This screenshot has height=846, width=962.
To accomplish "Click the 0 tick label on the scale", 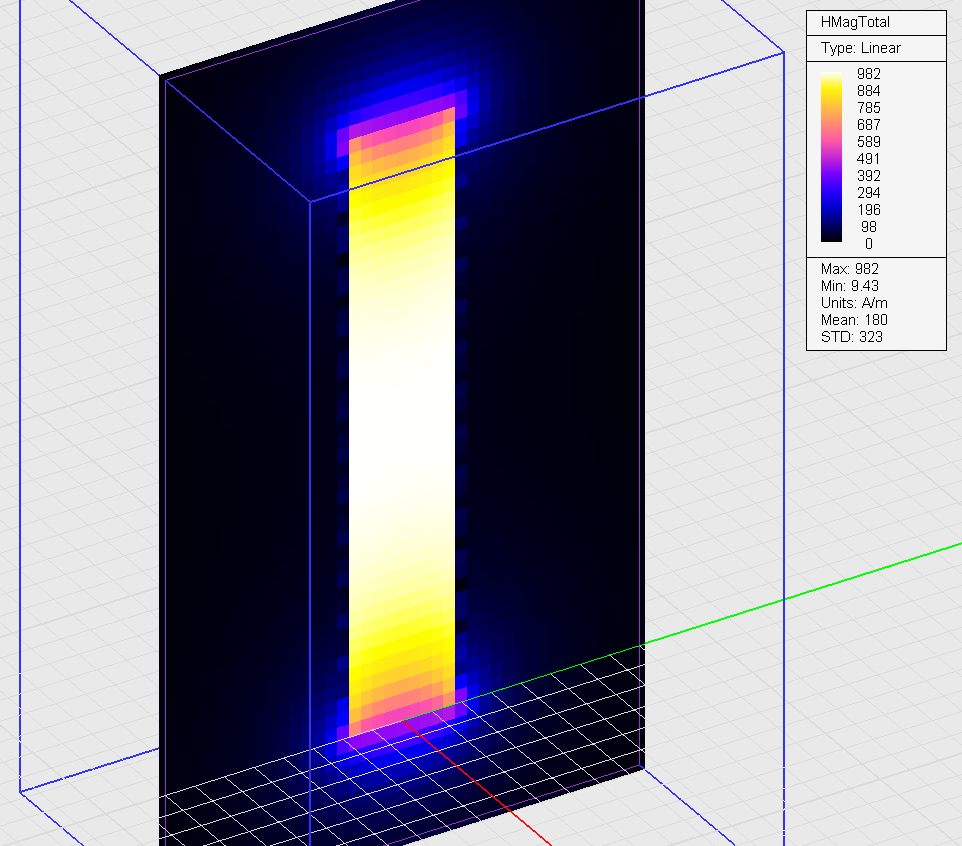I will (x=869, y=244).
